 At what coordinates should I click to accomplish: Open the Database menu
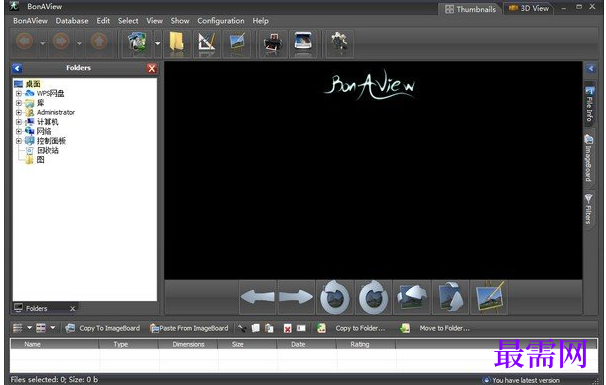[72, 21]
